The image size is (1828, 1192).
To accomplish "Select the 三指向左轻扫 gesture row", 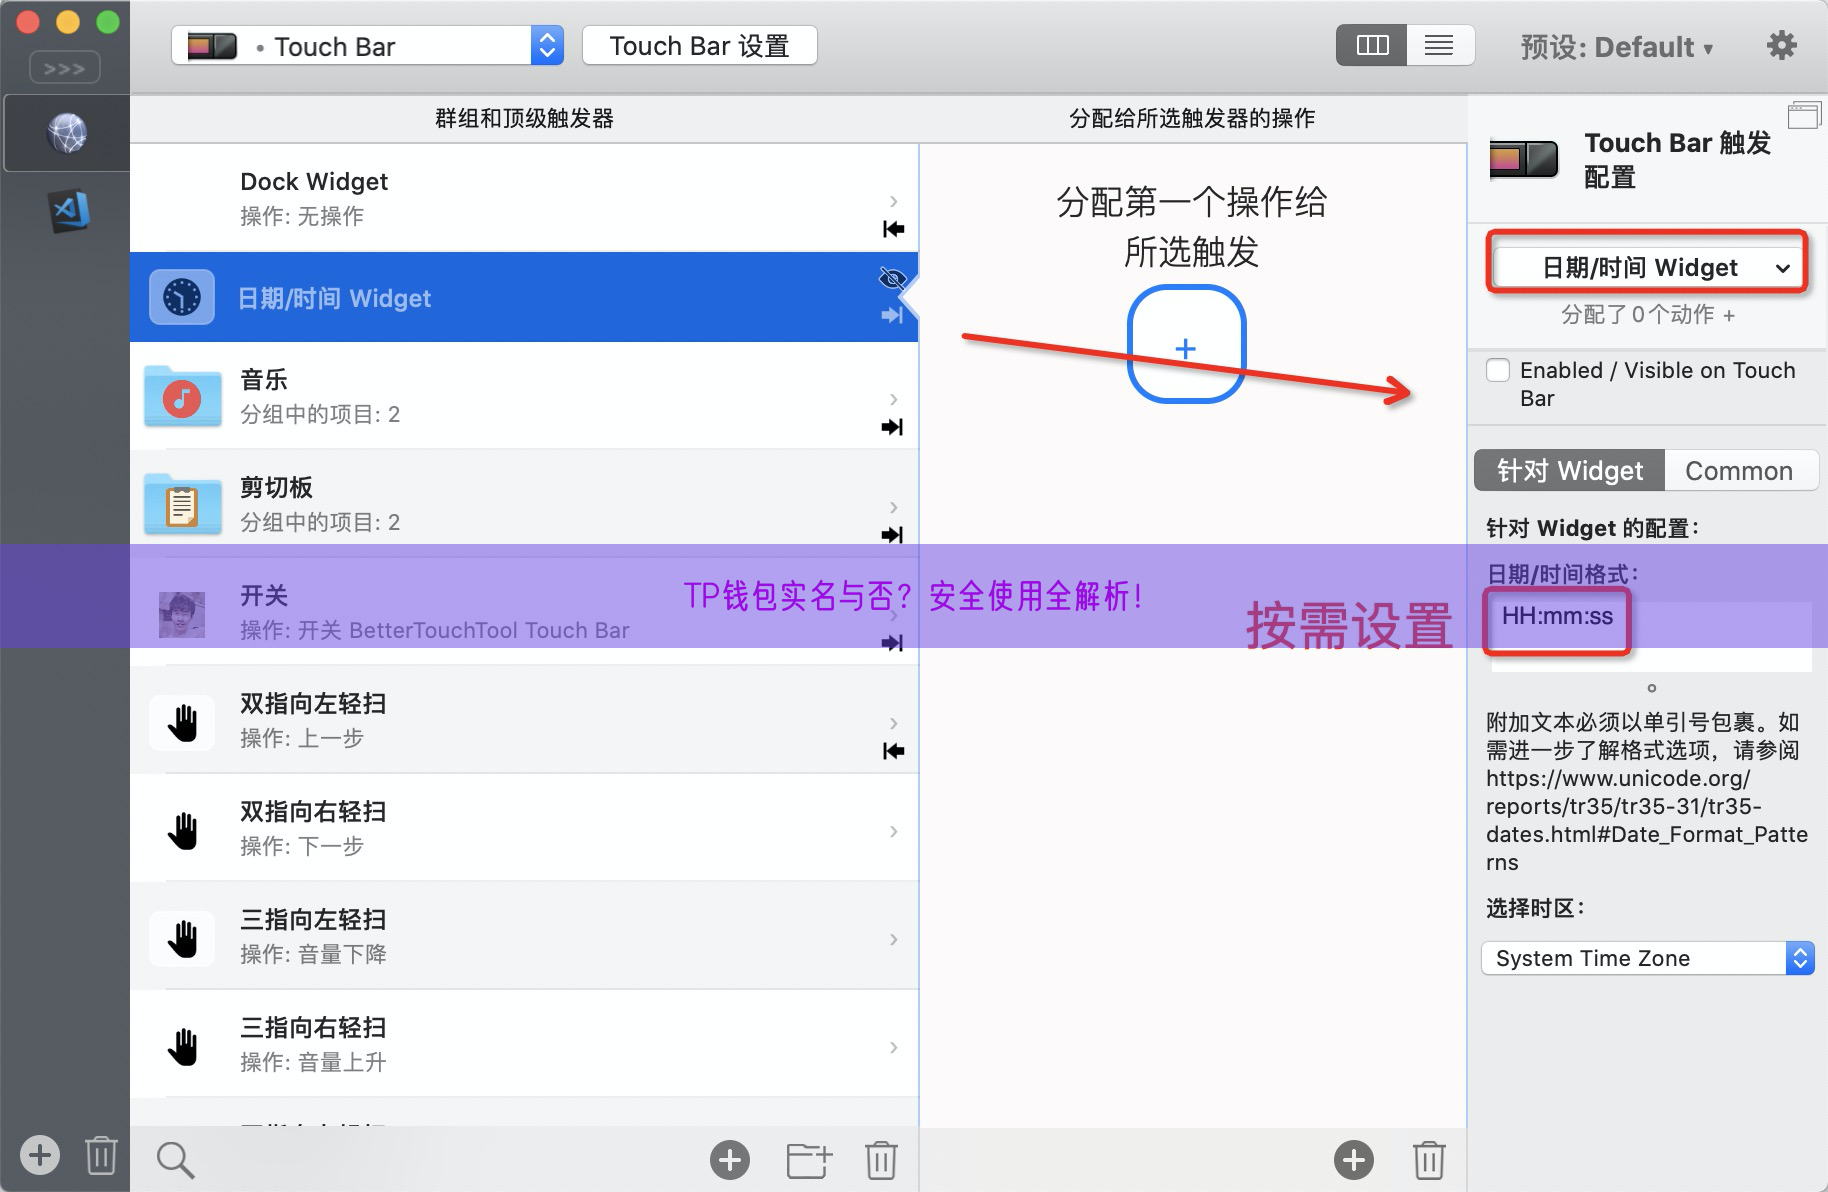I will (524, 936).
